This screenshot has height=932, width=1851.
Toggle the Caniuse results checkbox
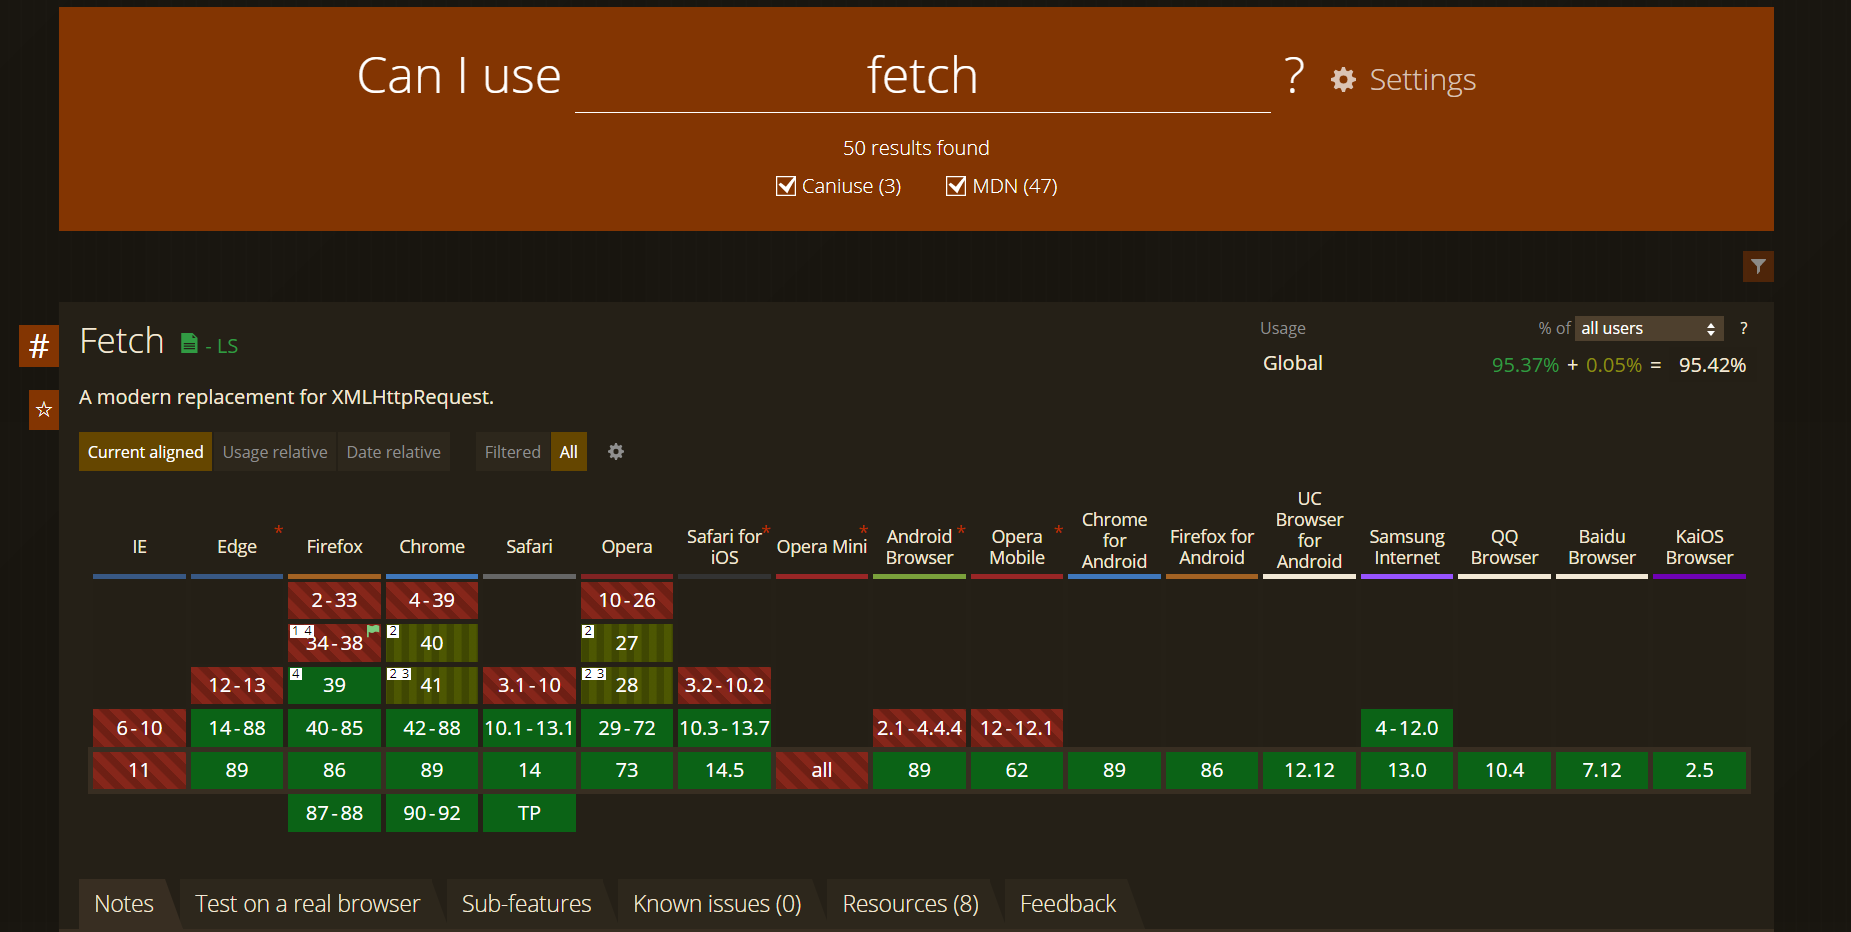point(786,186)
